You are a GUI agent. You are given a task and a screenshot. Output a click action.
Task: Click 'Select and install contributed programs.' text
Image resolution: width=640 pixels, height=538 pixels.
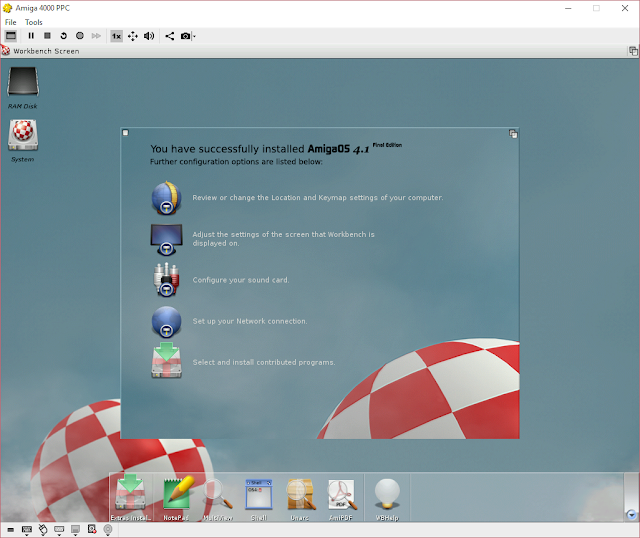(264, 362)
